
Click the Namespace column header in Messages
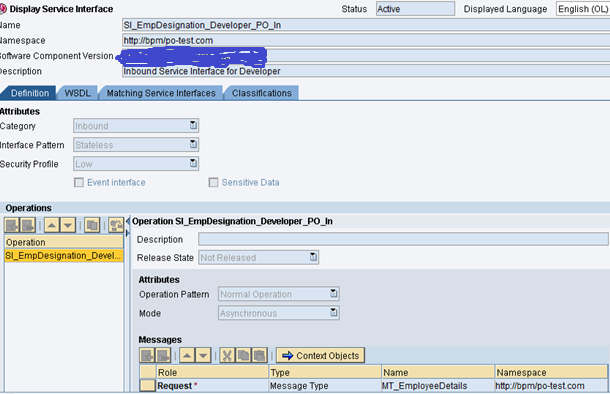point(551,372)
